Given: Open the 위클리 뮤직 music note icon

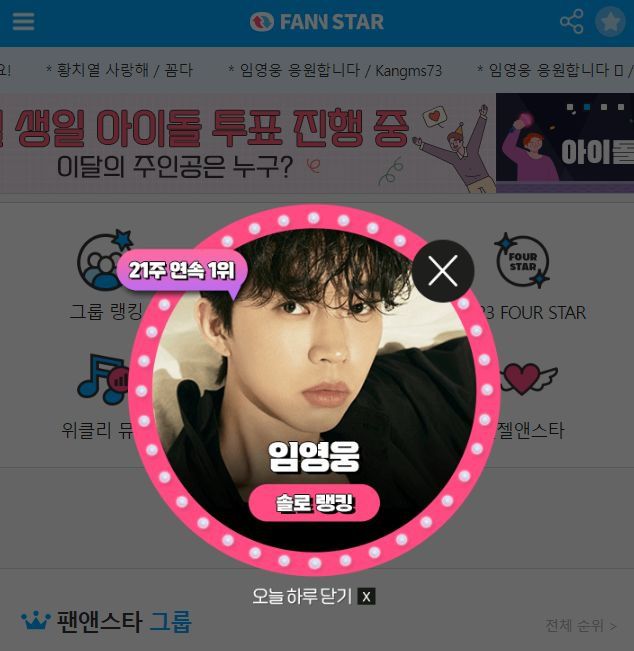Looking at the screenshot, I should point(104,379).
